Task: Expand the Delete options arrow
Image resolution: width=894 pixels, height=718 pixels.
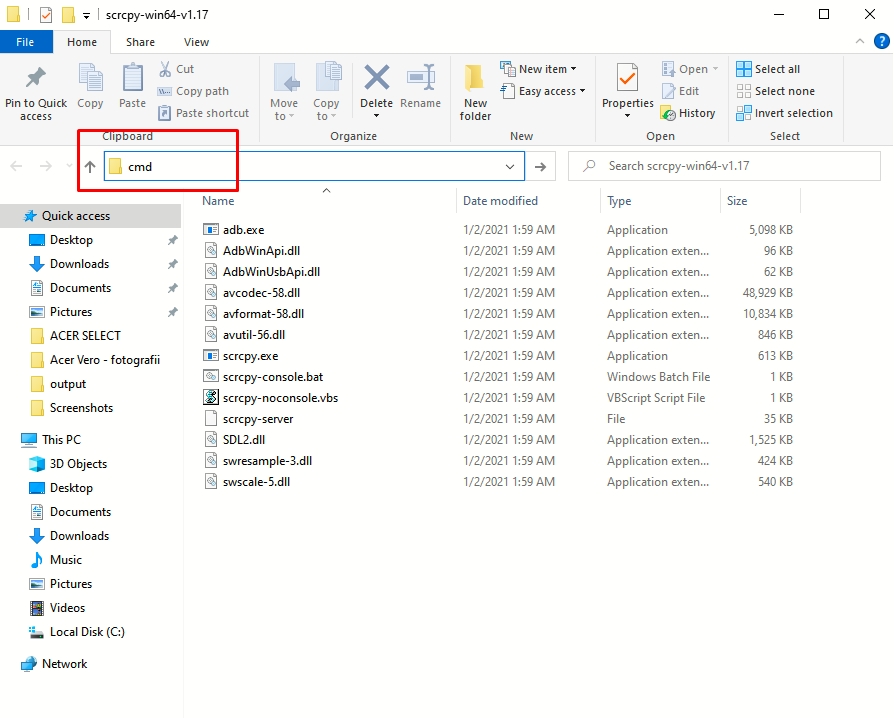Action: (x=376, y=116)
